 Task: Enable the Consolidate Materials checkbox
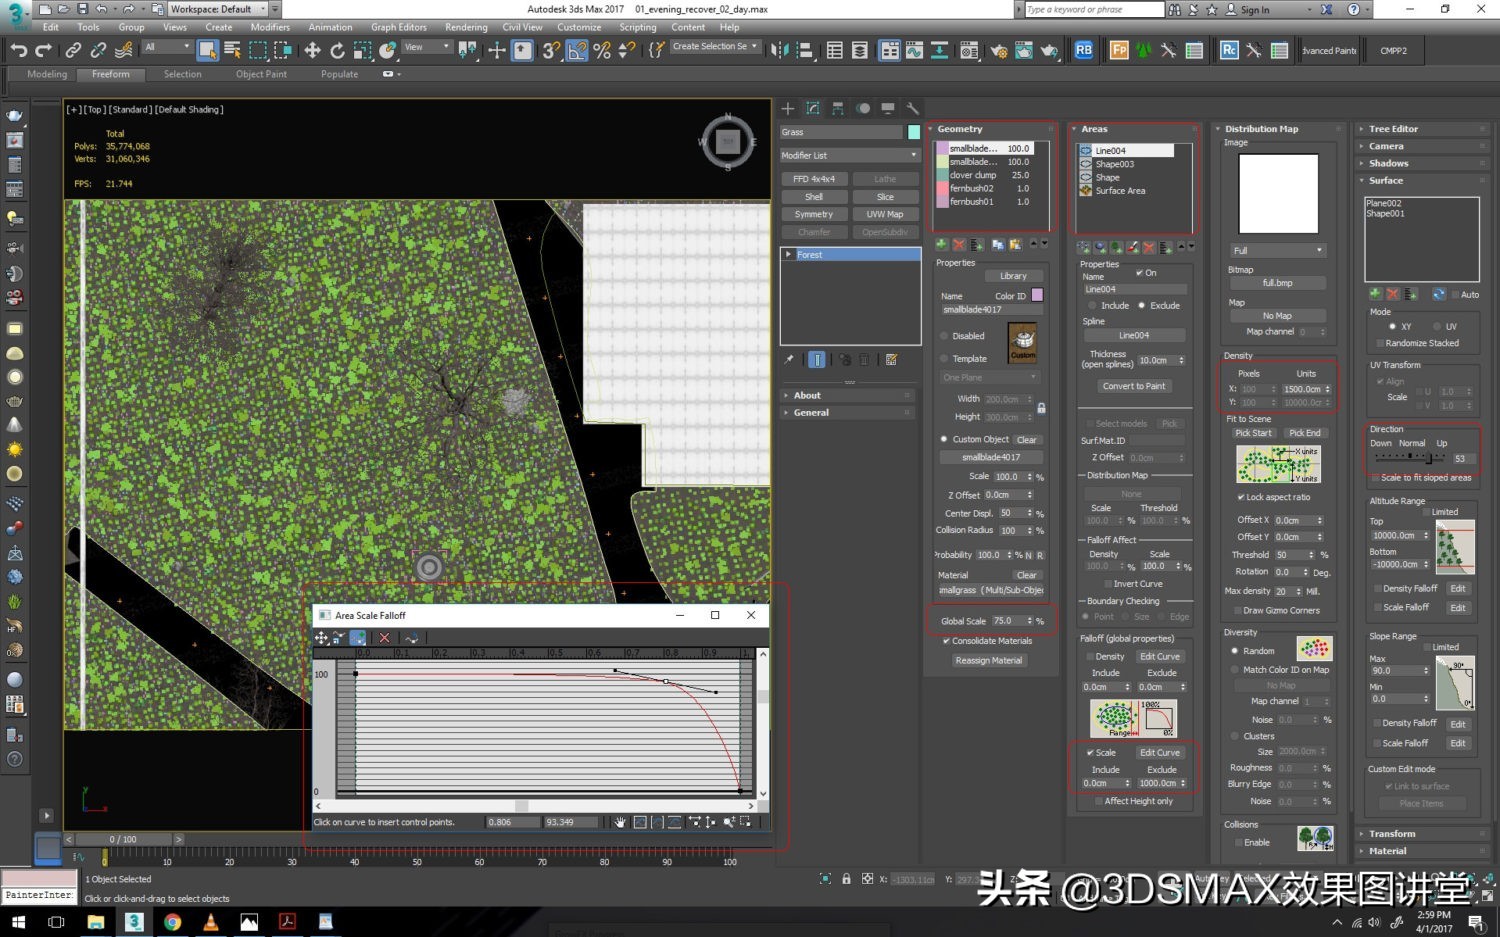pos(946,641)
